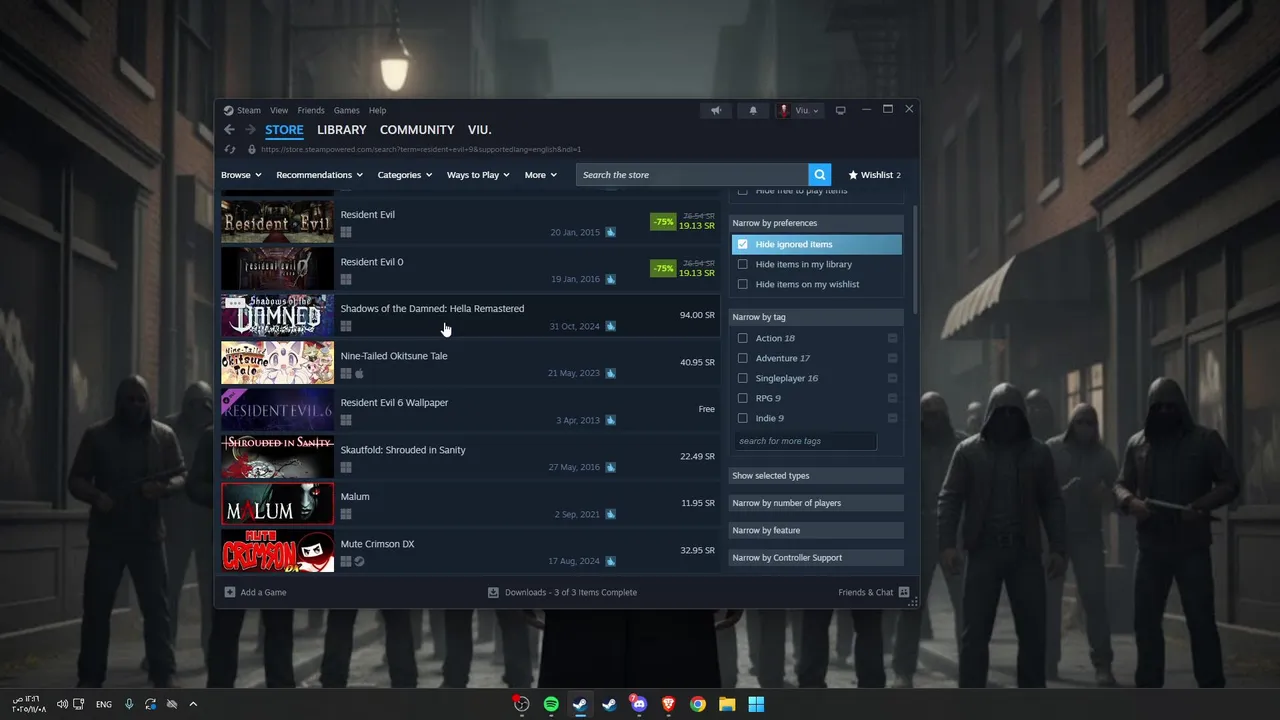This screenshot has height=720, width=1280.
Task: Click the Resident Evil 6 Wallpaper thumbnail
Action: (278, 410)
